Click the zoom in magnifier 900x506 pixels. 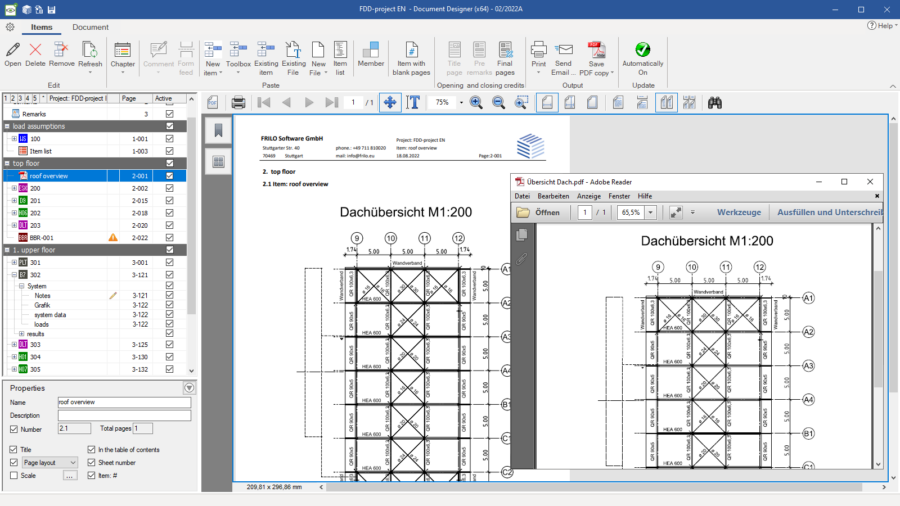click(x=476, y=103)
